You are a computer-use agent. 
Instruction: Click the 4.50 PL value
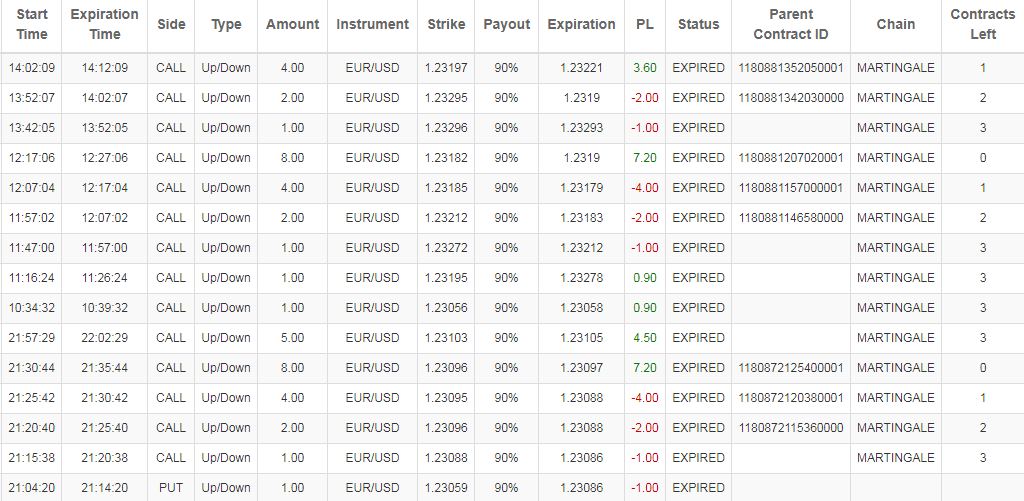(x=644, y=338)
